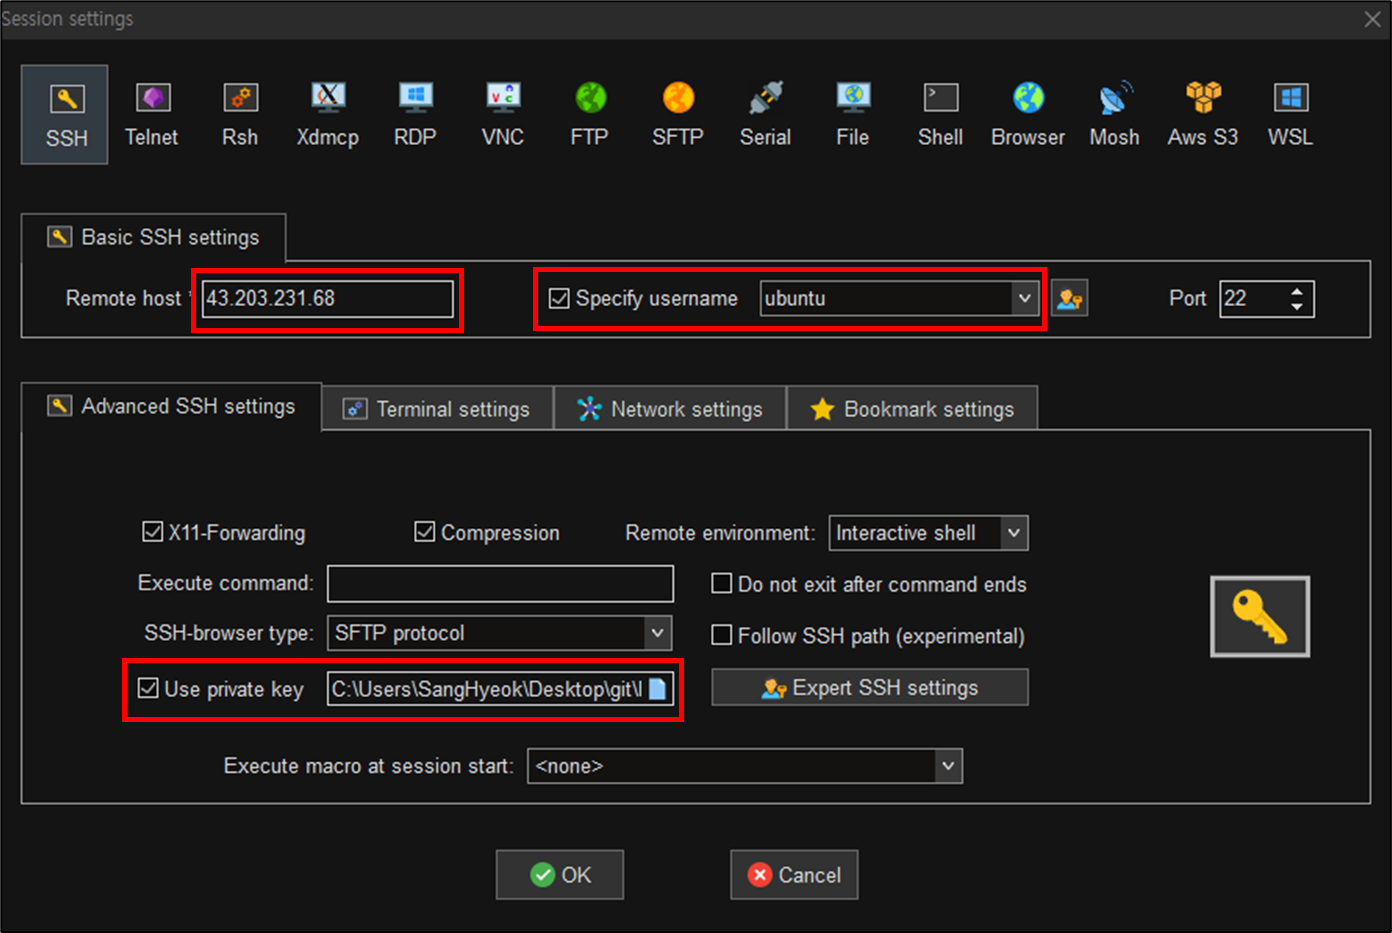Select the SSH session type

(65, 115)
